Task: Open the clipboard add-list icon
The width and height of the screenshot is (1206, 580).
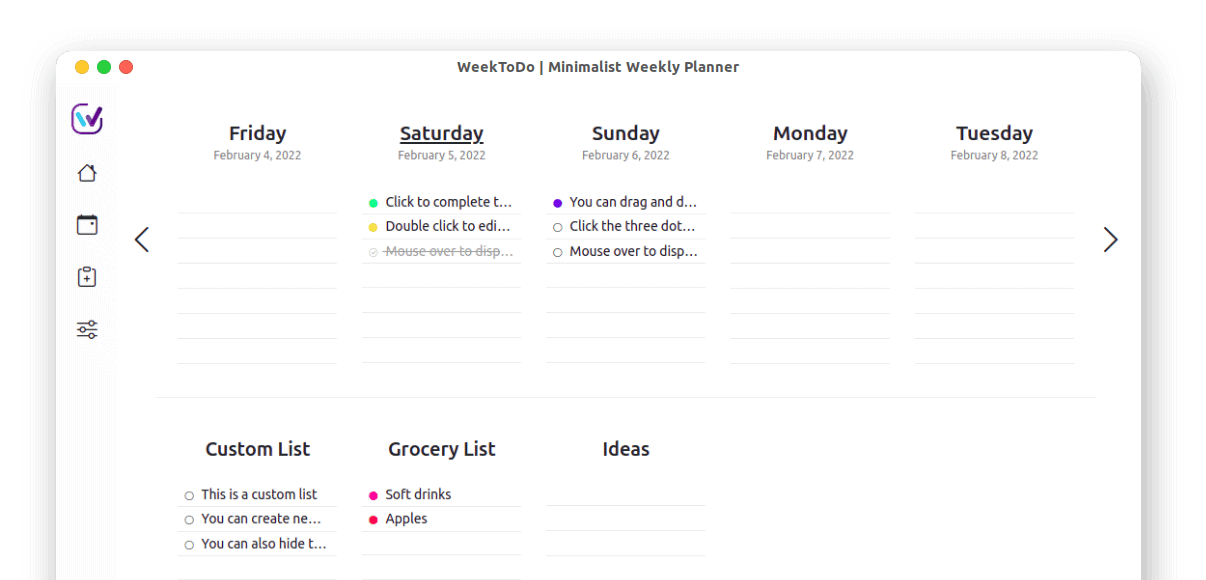Action: pyautogui.click(x=87, y=277)
